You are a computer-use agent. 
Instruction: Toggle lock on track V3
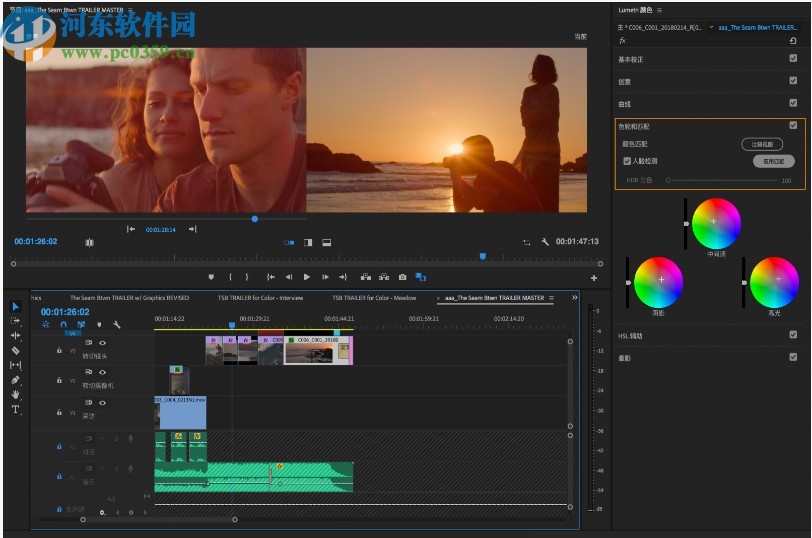click(59, 351)
